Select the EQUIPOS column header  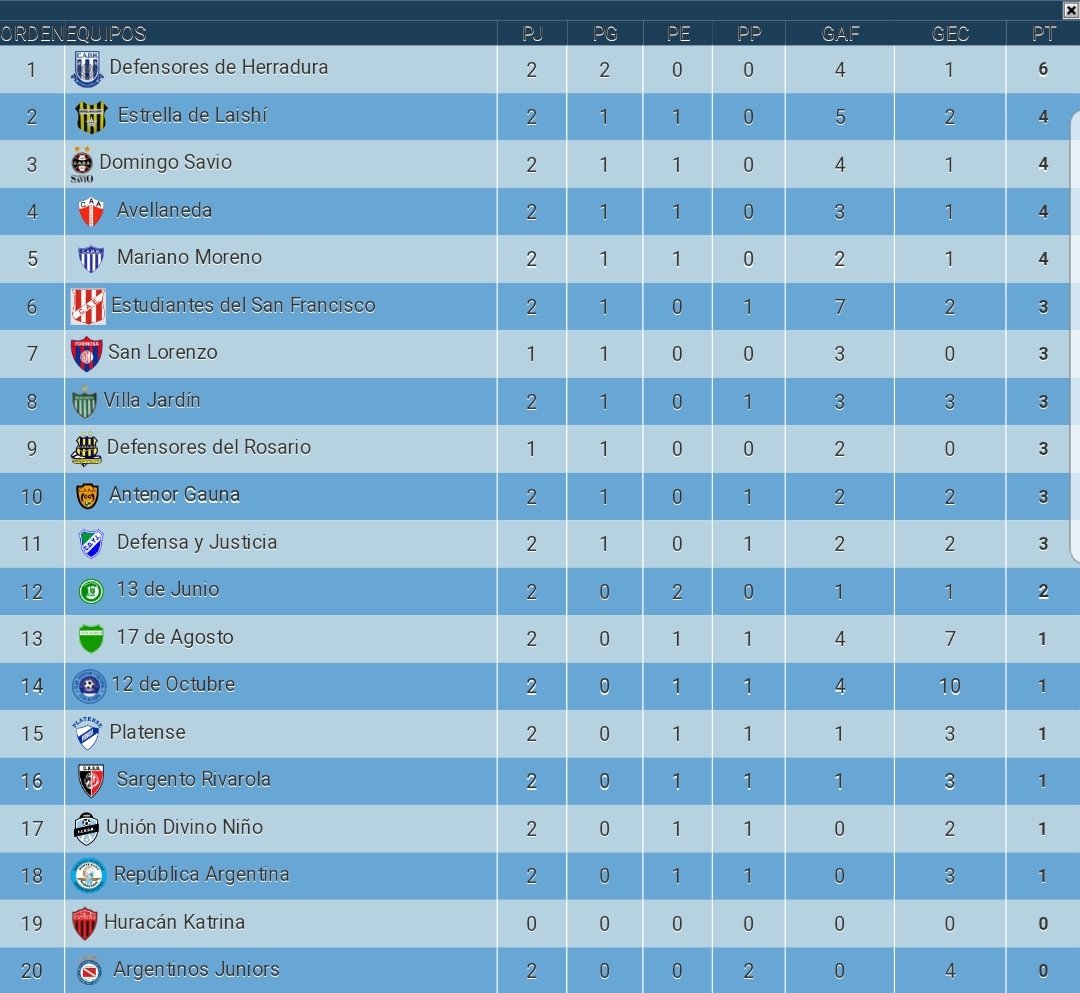pyautogui.click(x=107, y=34)
